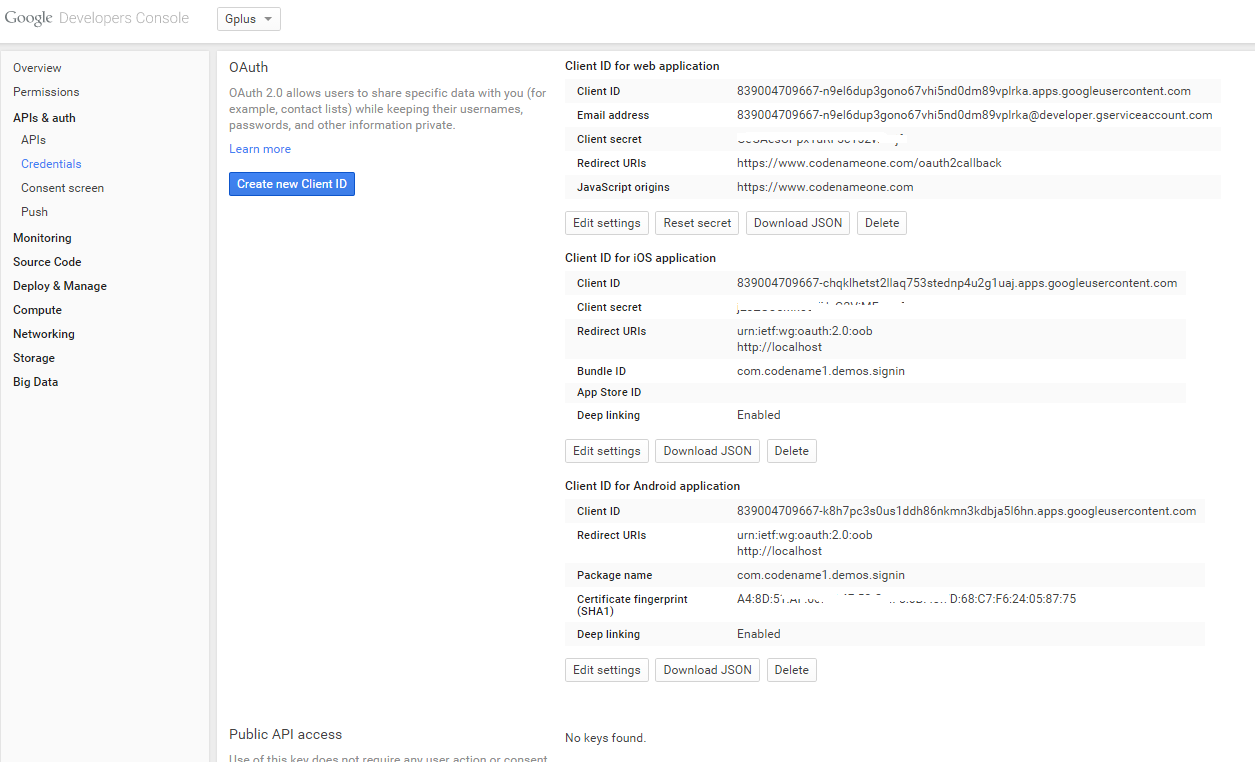Collapse the APIs & auth section
The image size is (1255, 762).
[44, 118]
